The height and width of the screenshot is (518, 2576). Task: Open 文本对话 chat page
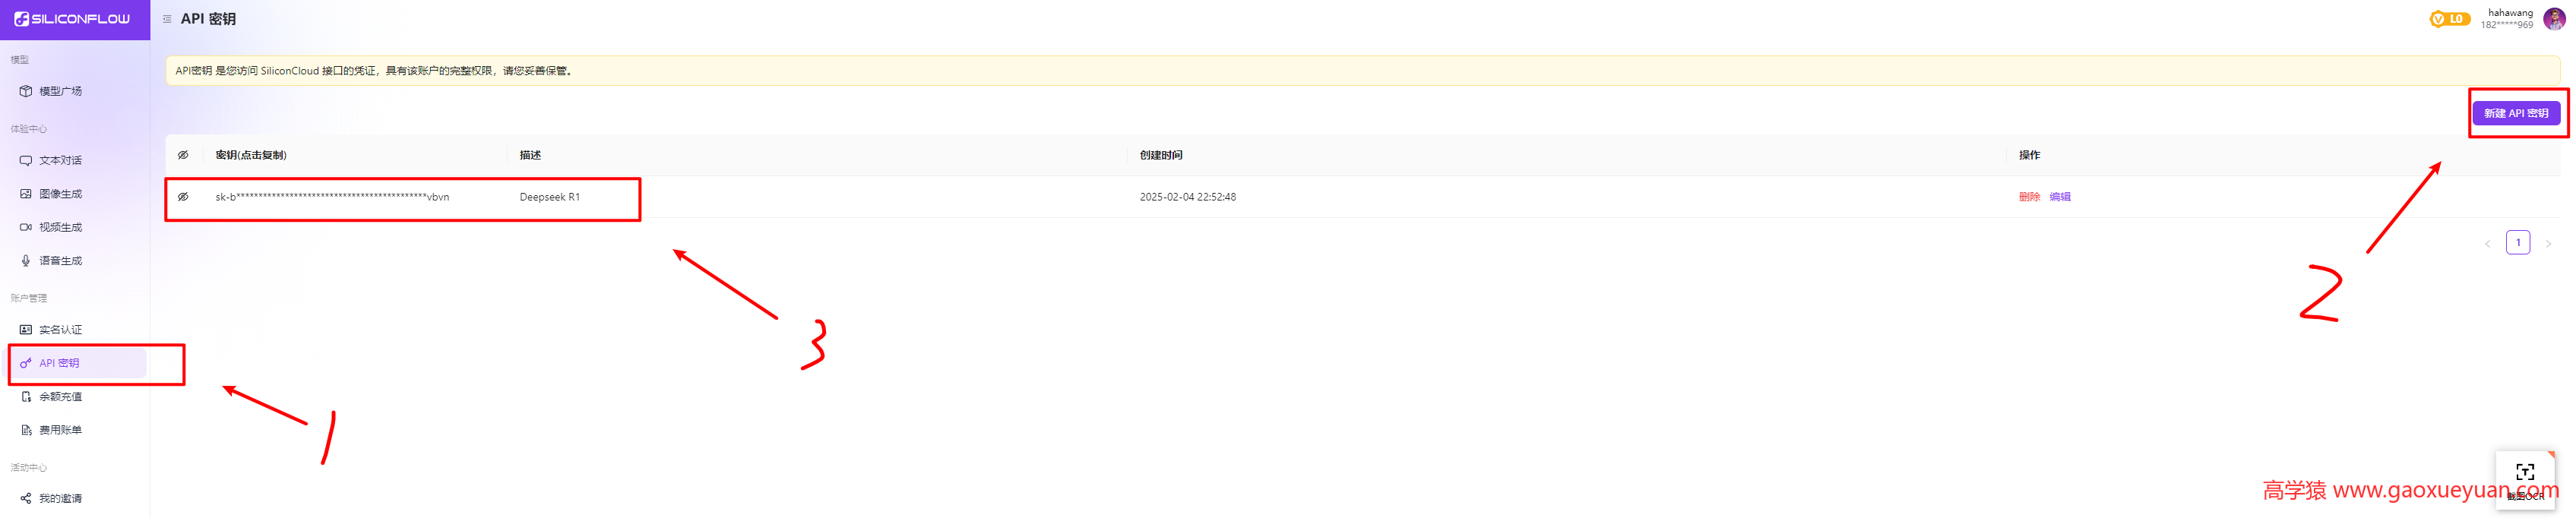[x=60, y=160]
